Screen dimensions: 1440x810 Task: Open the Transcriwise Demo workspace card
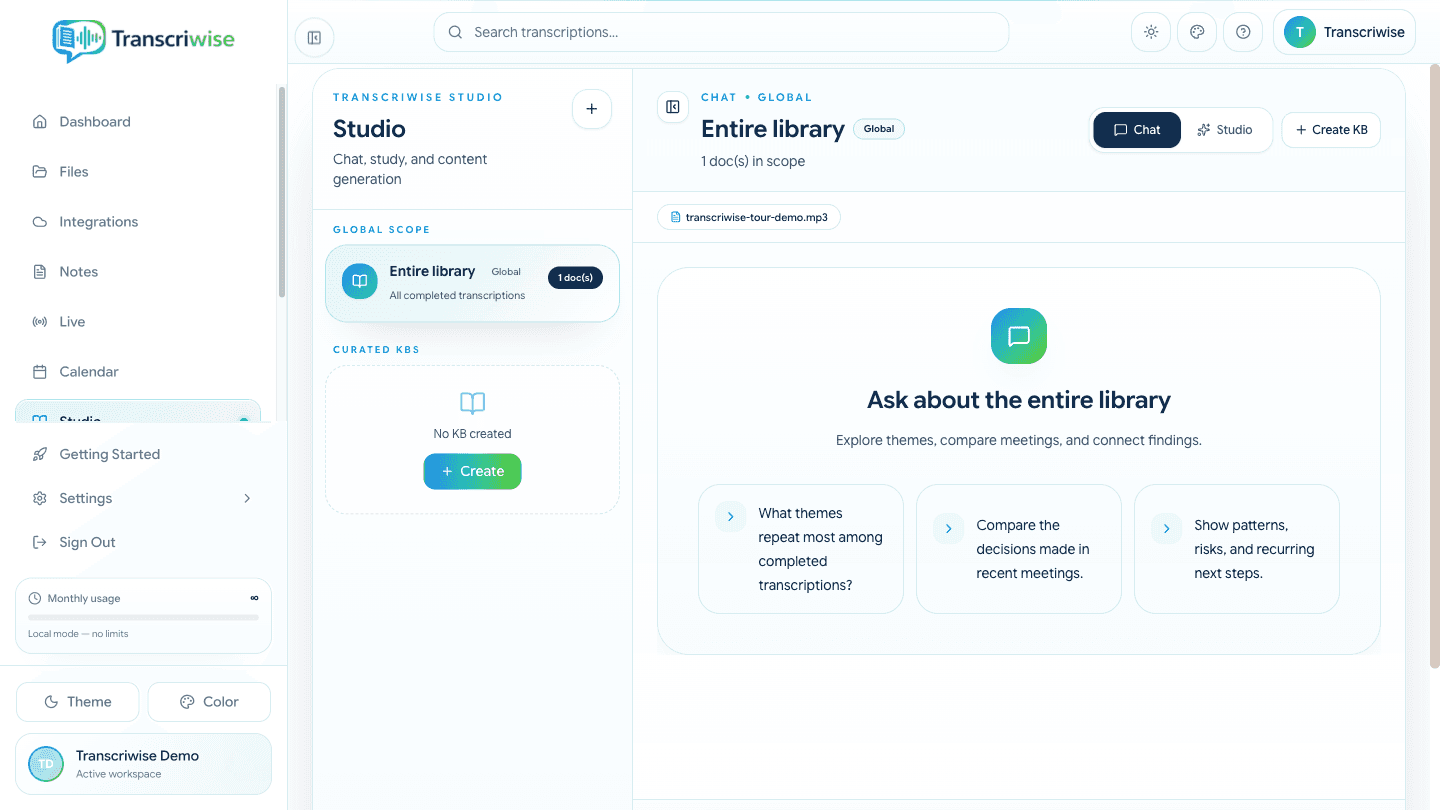pyautogui.click(x=143, y=764)
